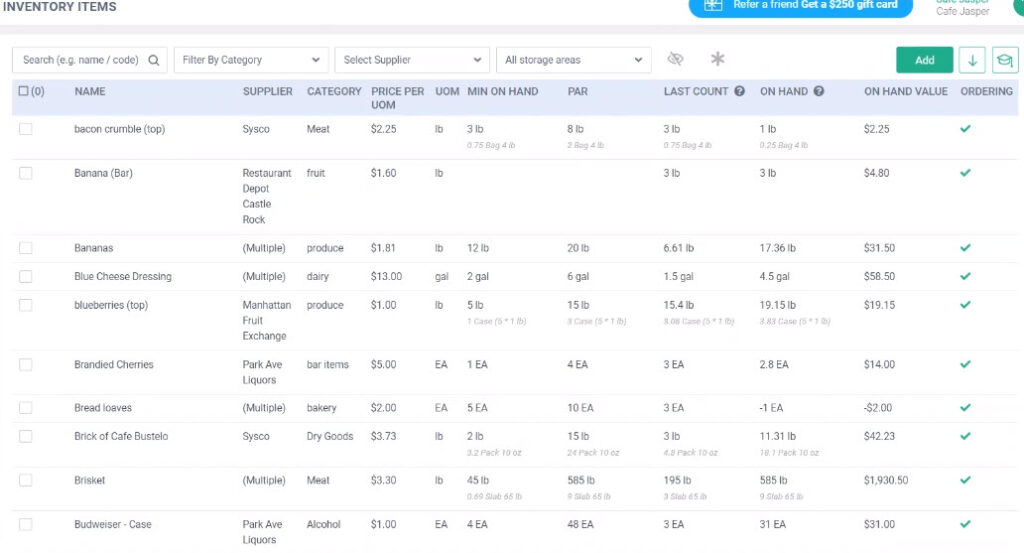The width and height of the screenshot is (1024, 553).
Task: Check the Bread loaves row checkbox
Action: click(25, 408)
